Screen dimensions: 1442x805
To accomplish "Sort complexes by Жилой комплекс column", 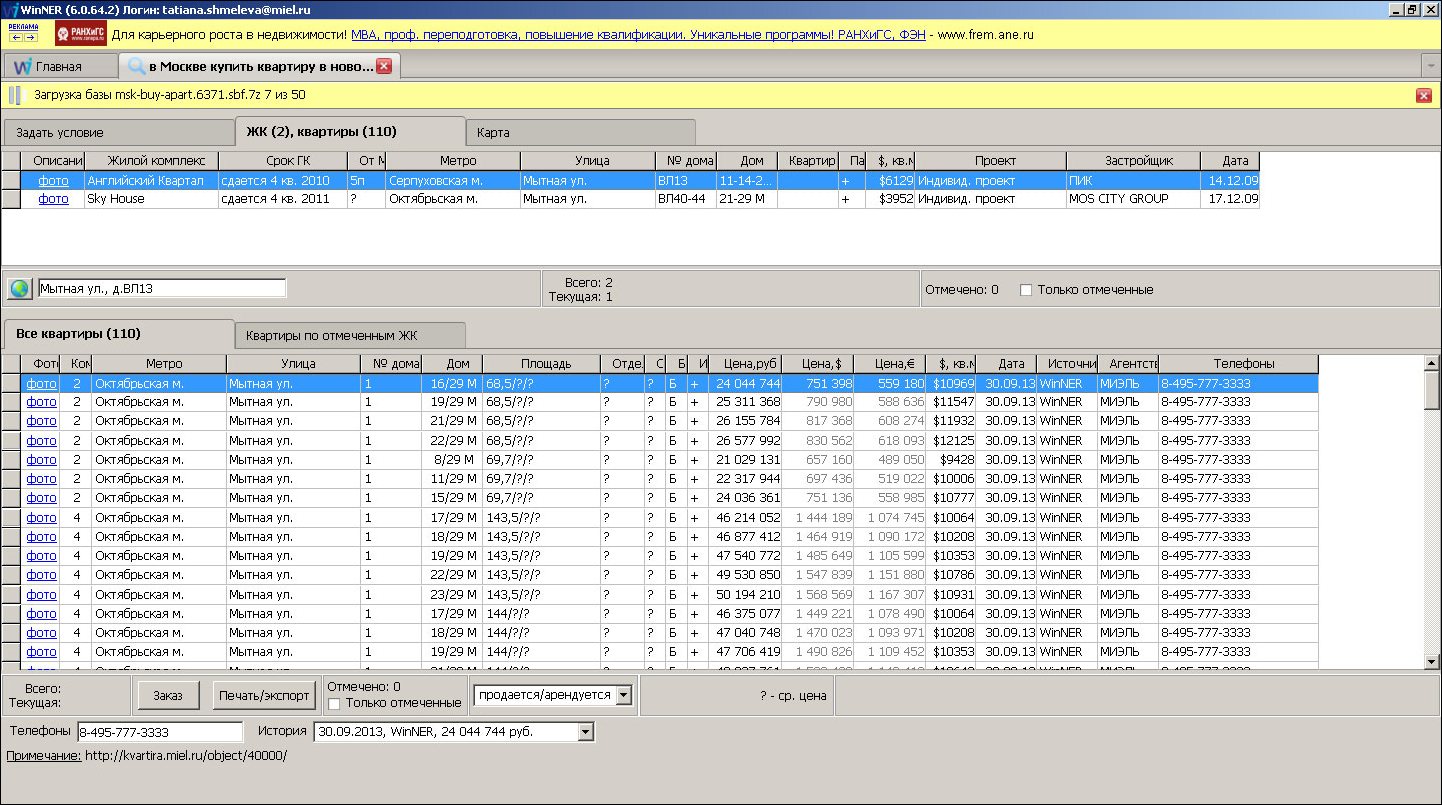I will tap(151, 161).
